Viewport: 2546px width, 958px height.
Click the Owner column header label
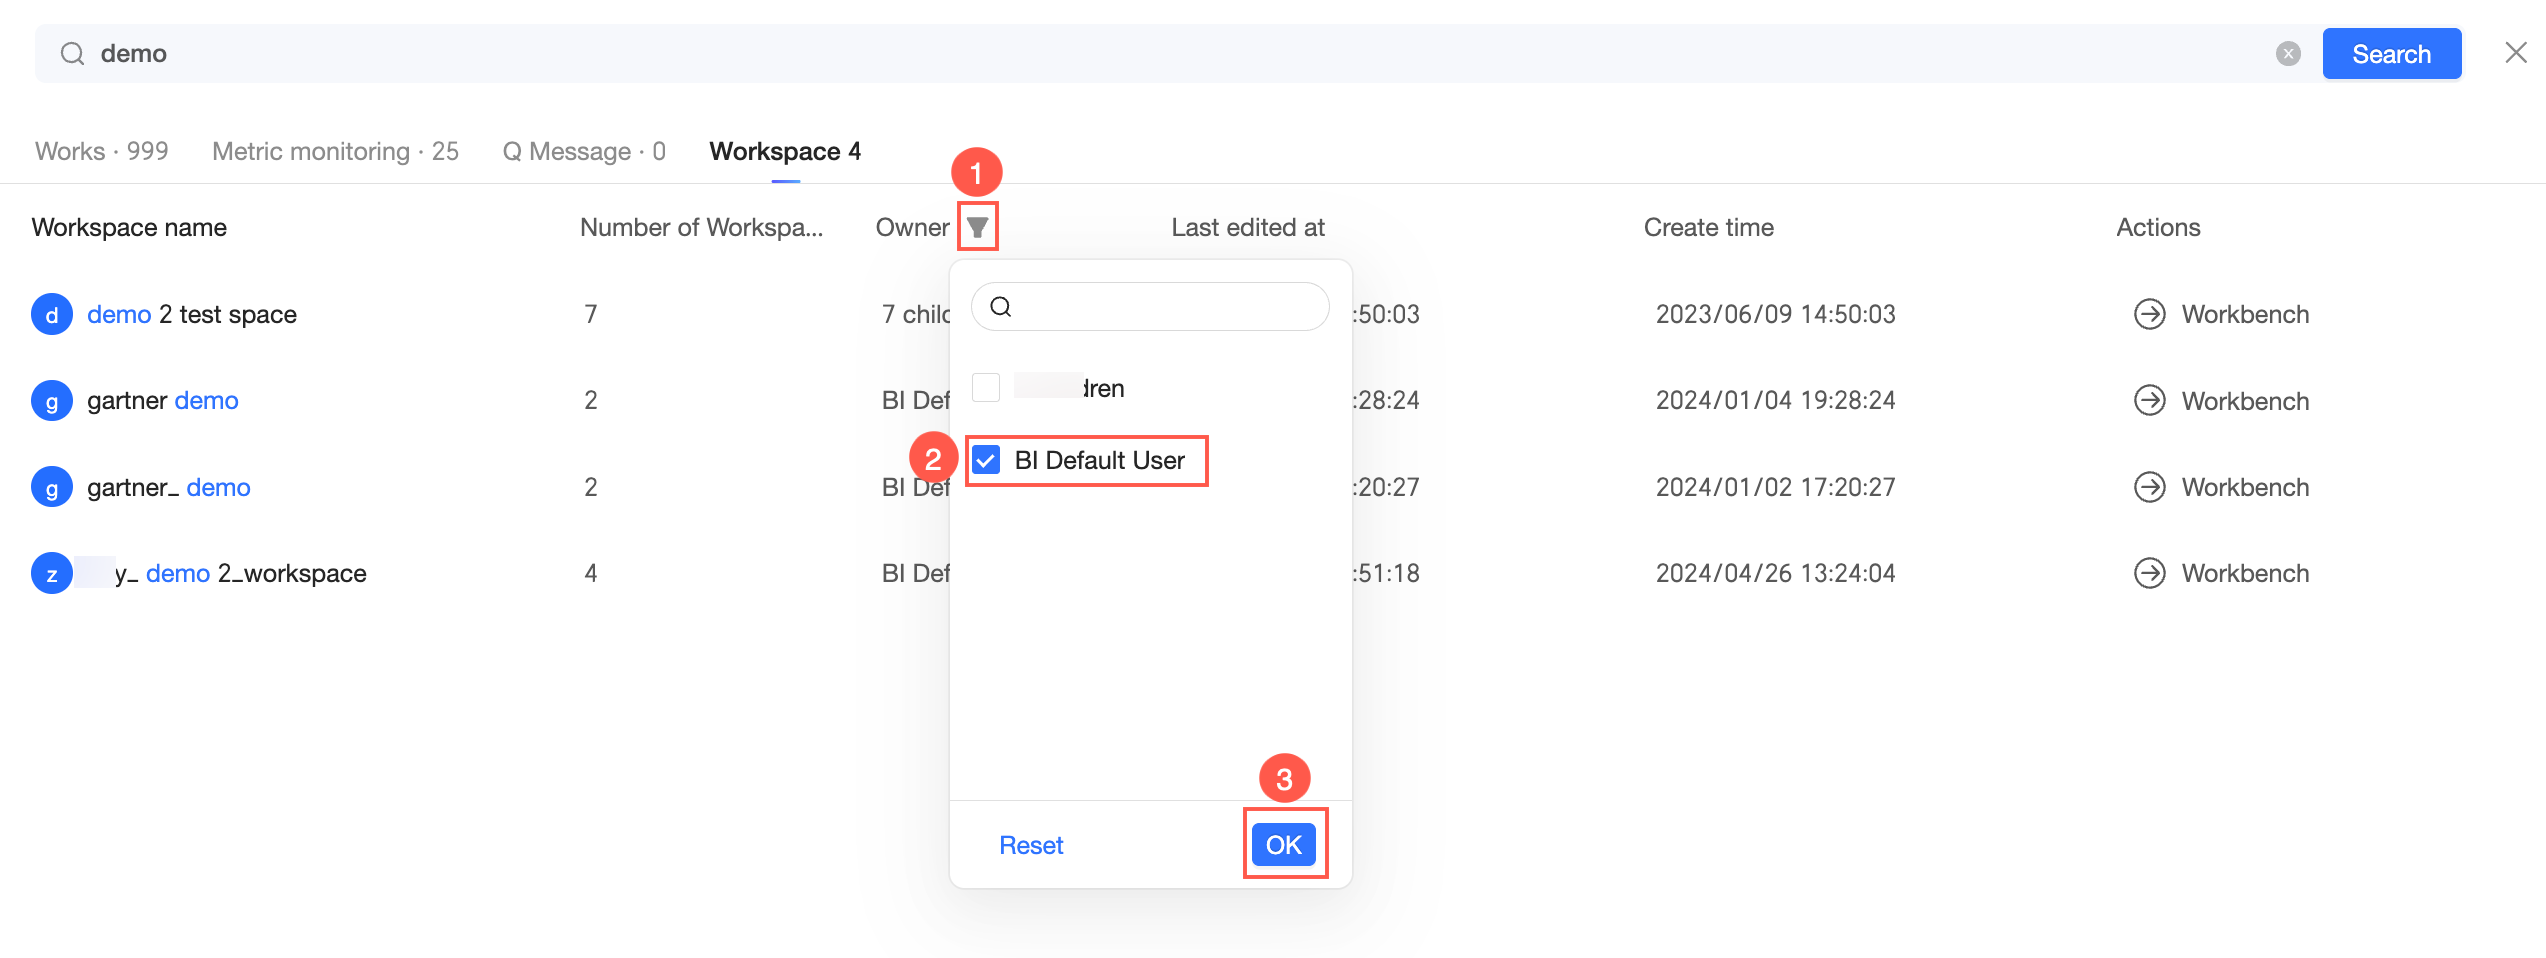(912, 228)
